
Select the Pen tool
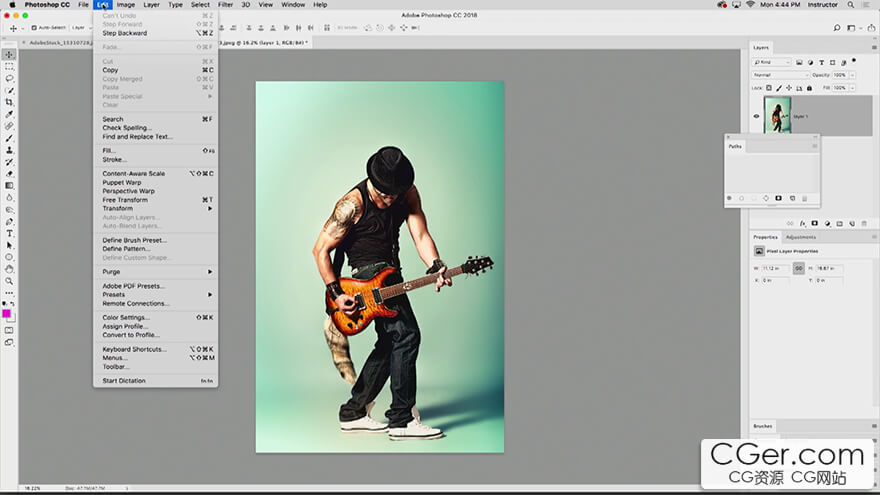pos(9,222)
